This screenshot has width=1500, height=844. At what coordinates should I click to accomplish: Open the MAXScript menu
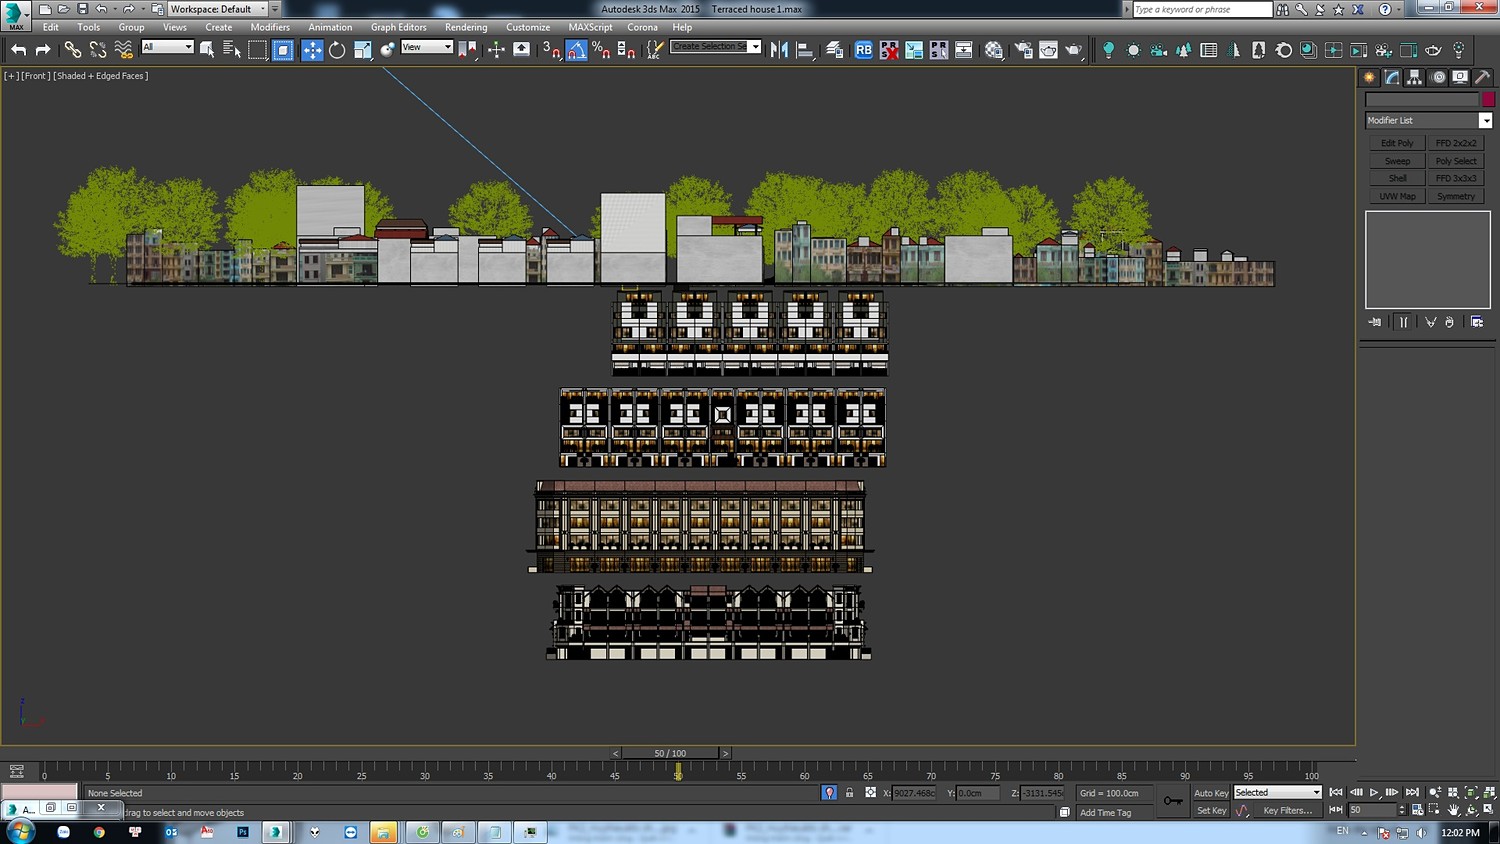pos(590,27)
